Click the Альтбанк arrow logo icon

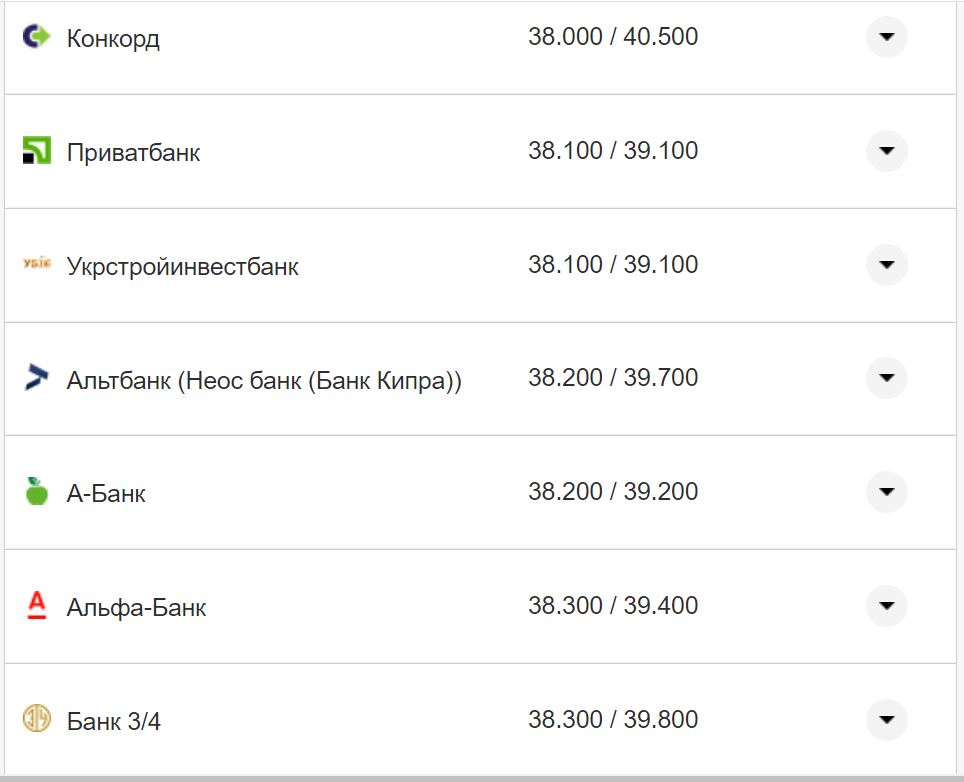click(37, 378)
